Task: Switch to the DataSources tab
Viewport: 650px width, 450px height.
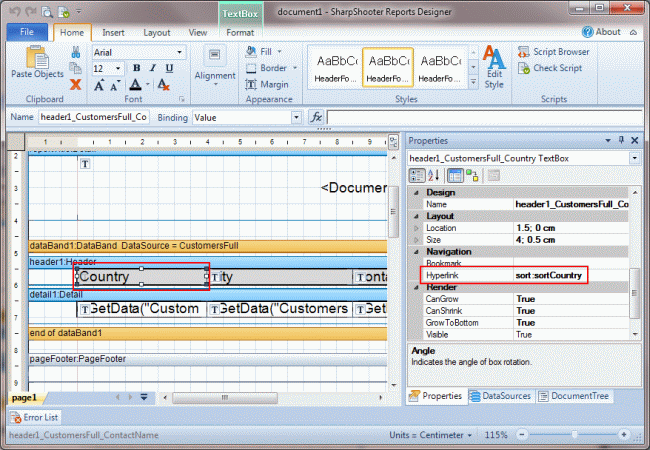Action: [505, 396]
